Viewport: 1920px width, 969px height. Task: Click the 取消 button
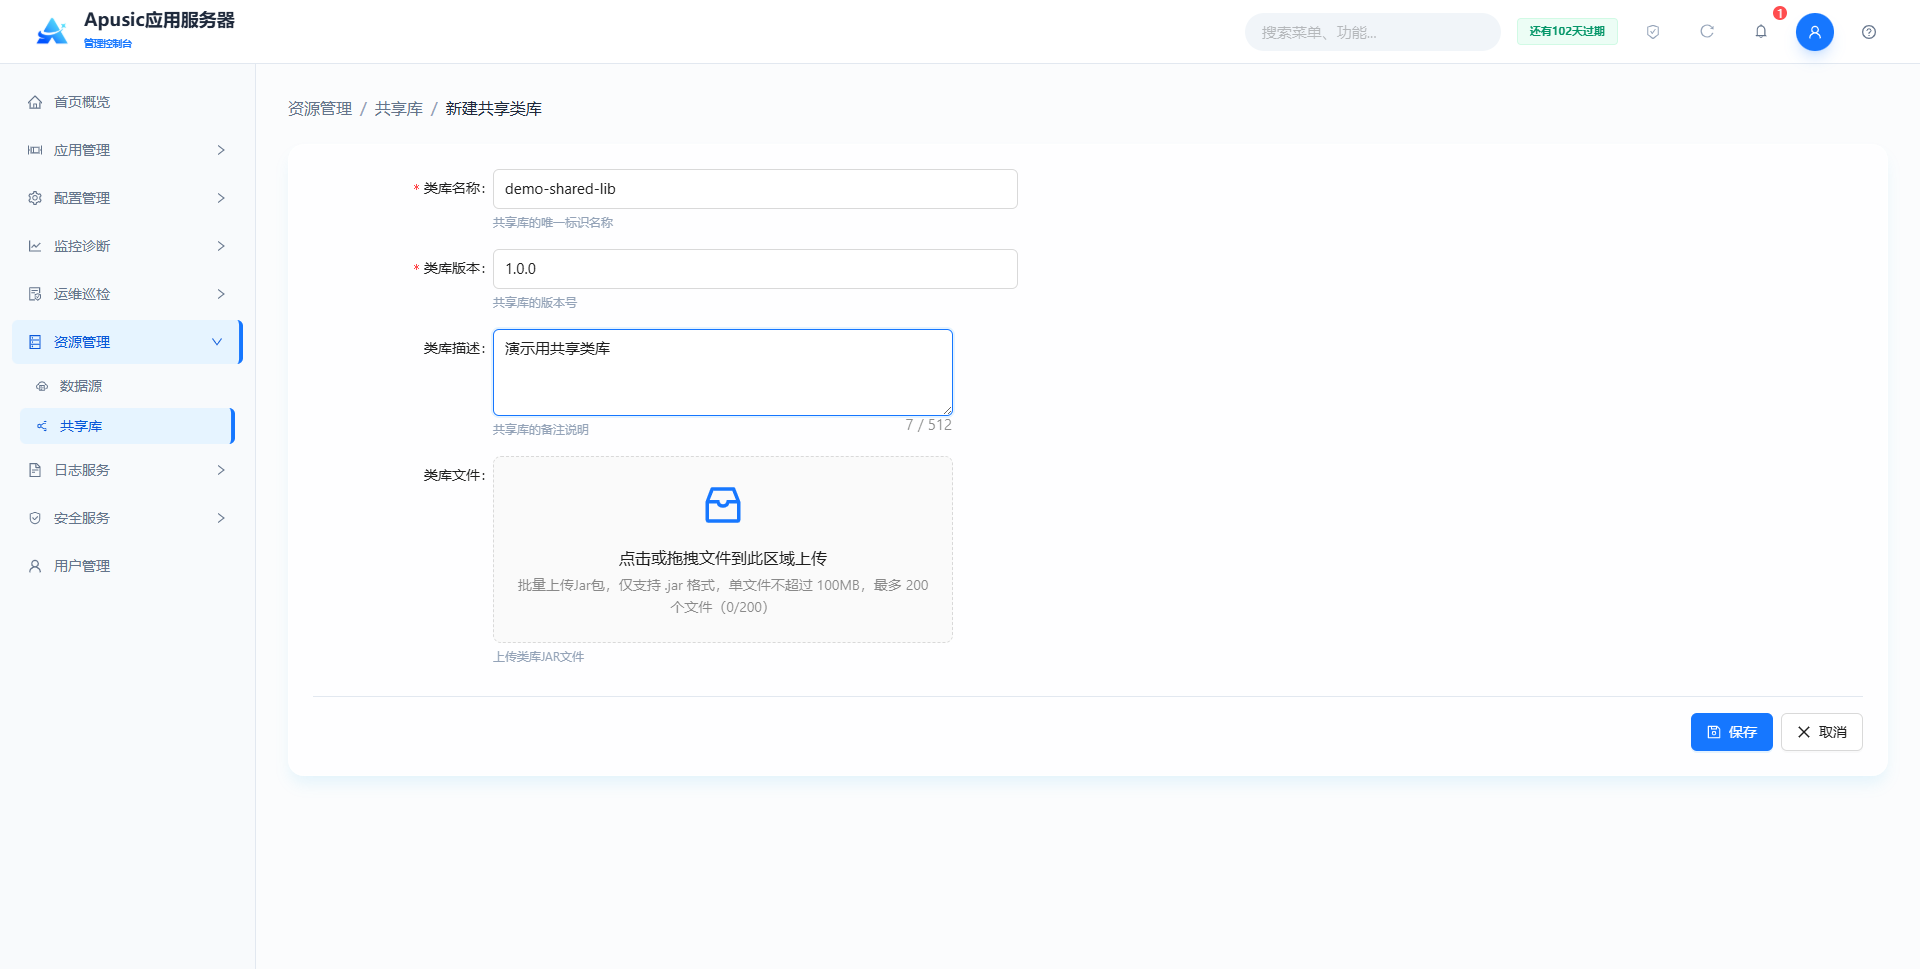1821,732
